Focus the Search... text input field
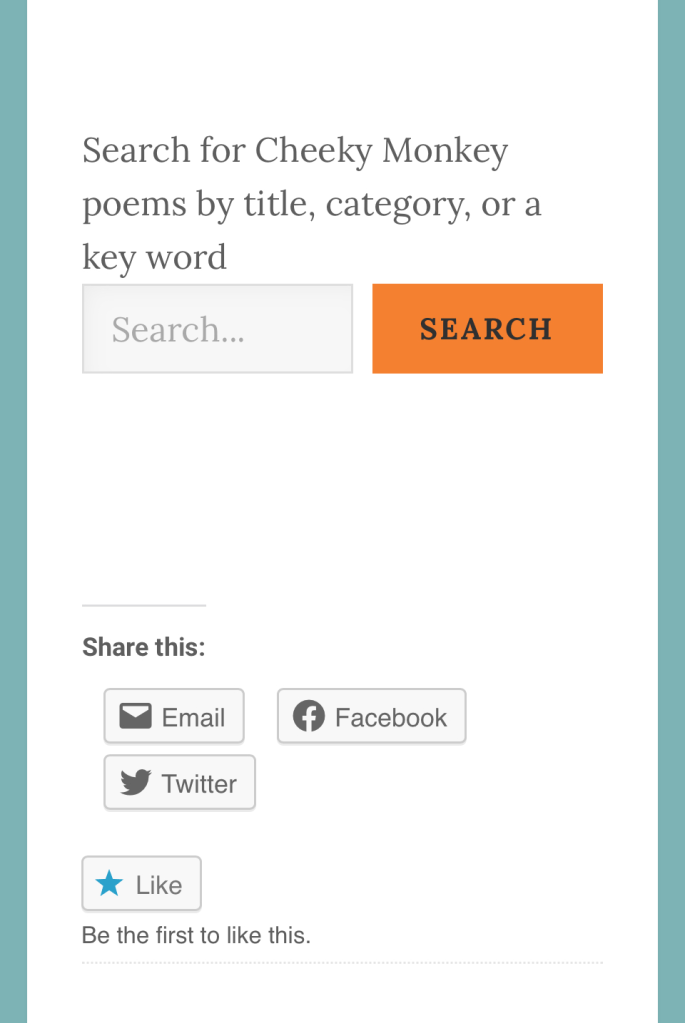This screenshot has width=685, height=1023. pyautogui.click(x=217, y=329)
